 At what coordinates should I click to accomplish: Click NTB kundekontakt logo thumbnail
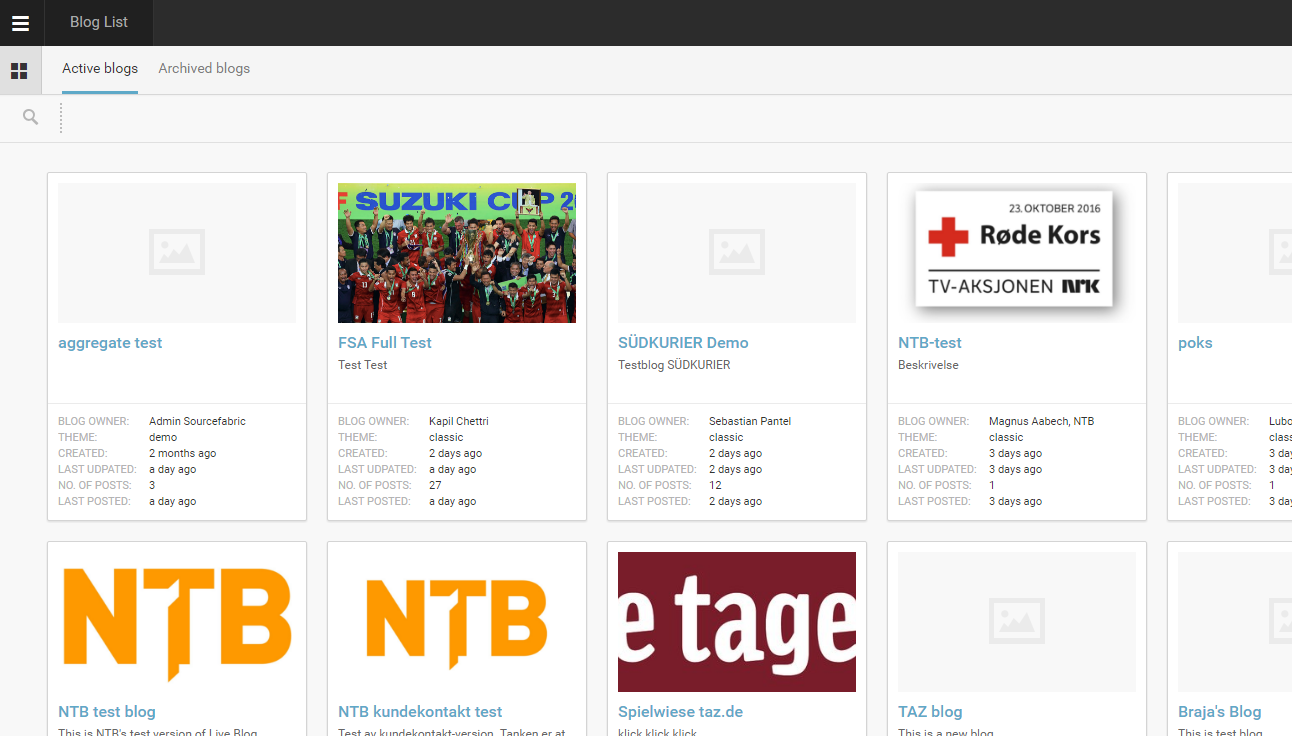(457, 622)
